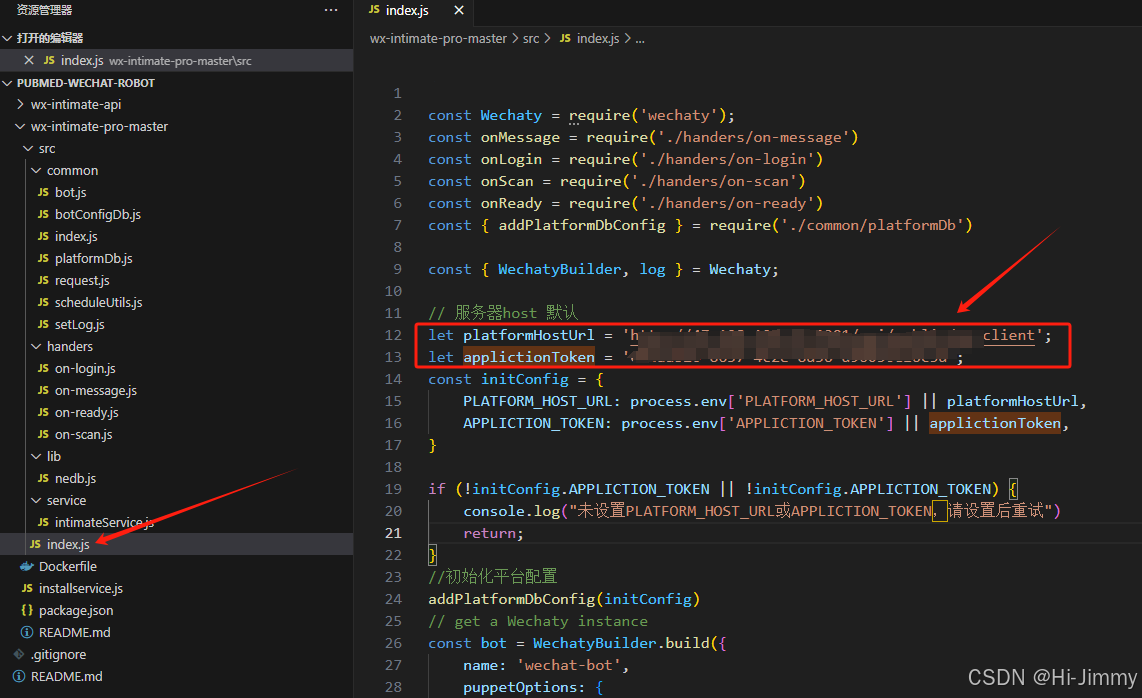The image size is (1142, 698).
Task: Click src segment in breadcrumb
Action: pyautogui.click(x=531, y=39)
